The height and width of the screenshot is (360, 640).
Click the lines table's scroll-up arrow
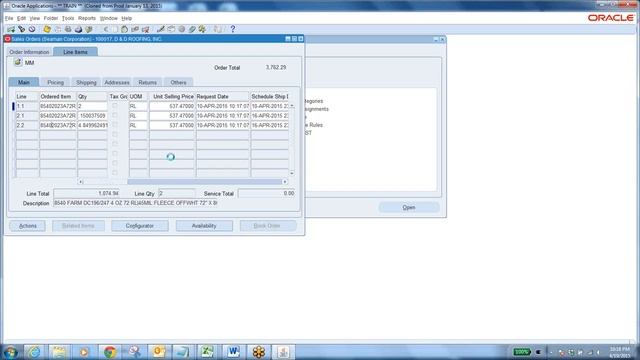[292, 106]
